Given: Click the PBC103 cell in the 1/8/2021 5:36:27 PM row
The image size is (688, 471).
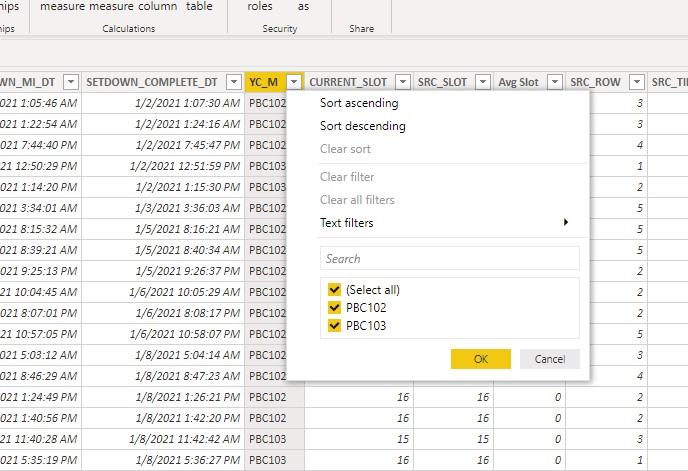Looking at the screenshot, I should (274, 460).
